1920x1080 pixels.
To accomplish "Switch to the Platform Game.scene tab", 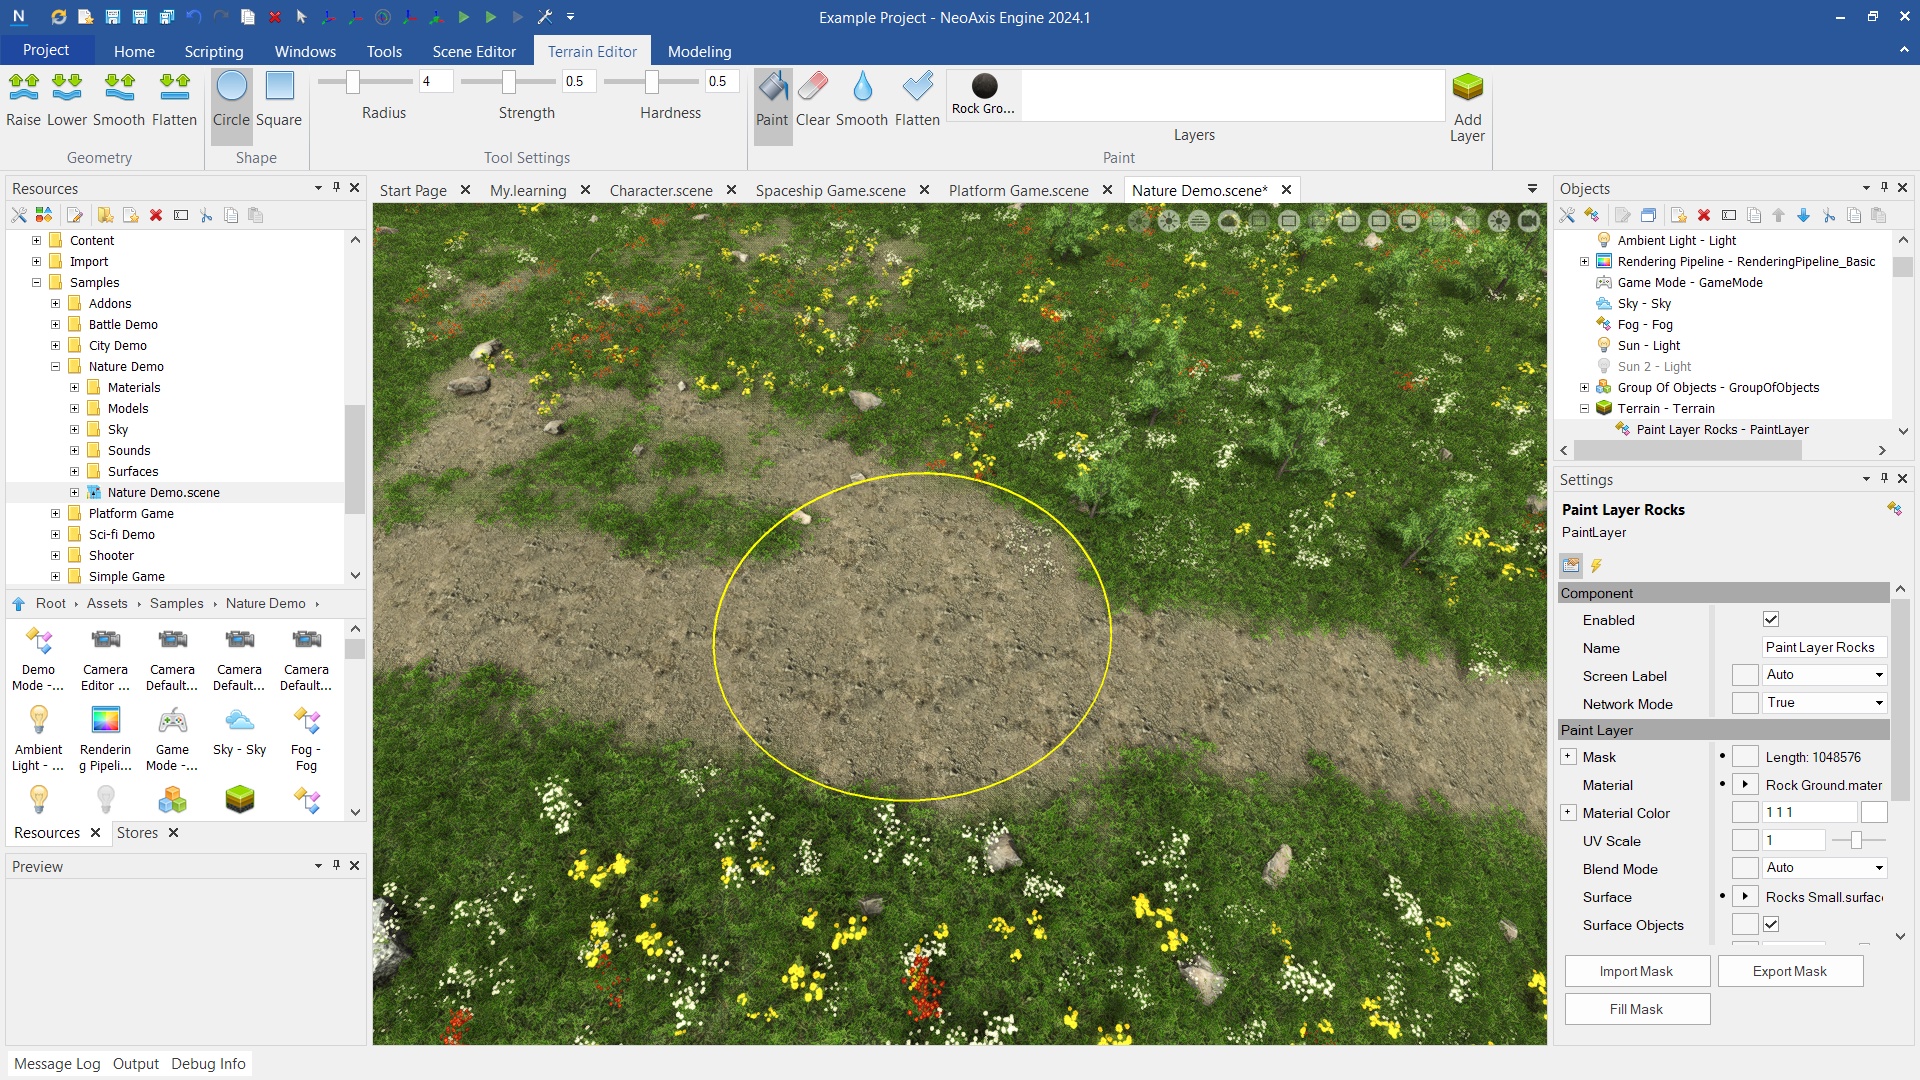I will [x=1018, y=190].
